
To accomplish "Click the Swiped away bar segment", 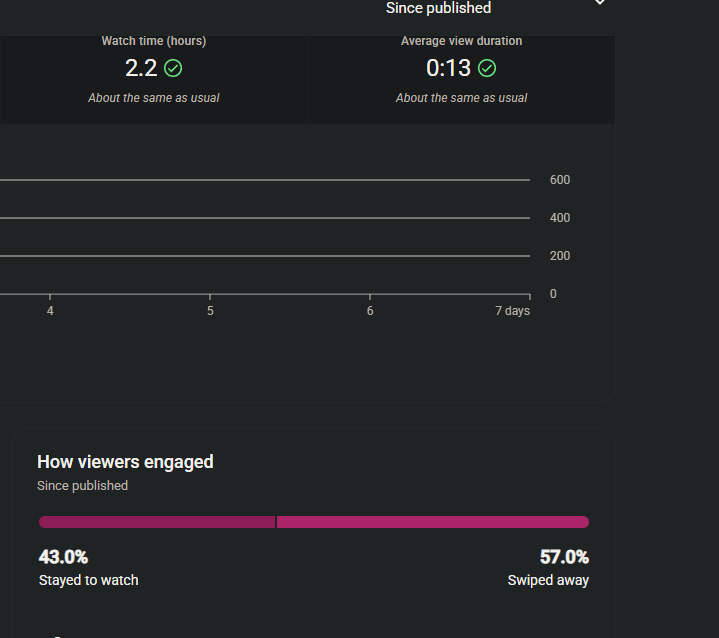I will tap(432, 522).
